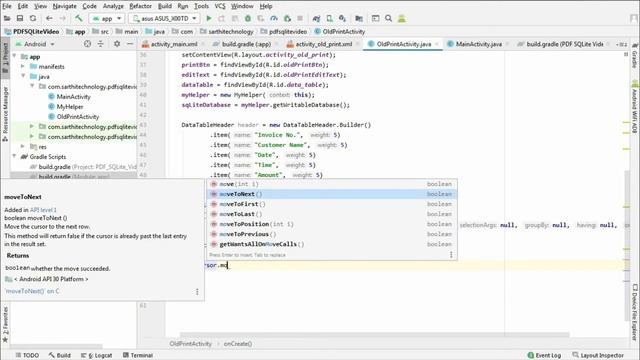The image size is (640, 360).
Task: Click Sync Project with Gradle Files icon
Action: point(316,18)
